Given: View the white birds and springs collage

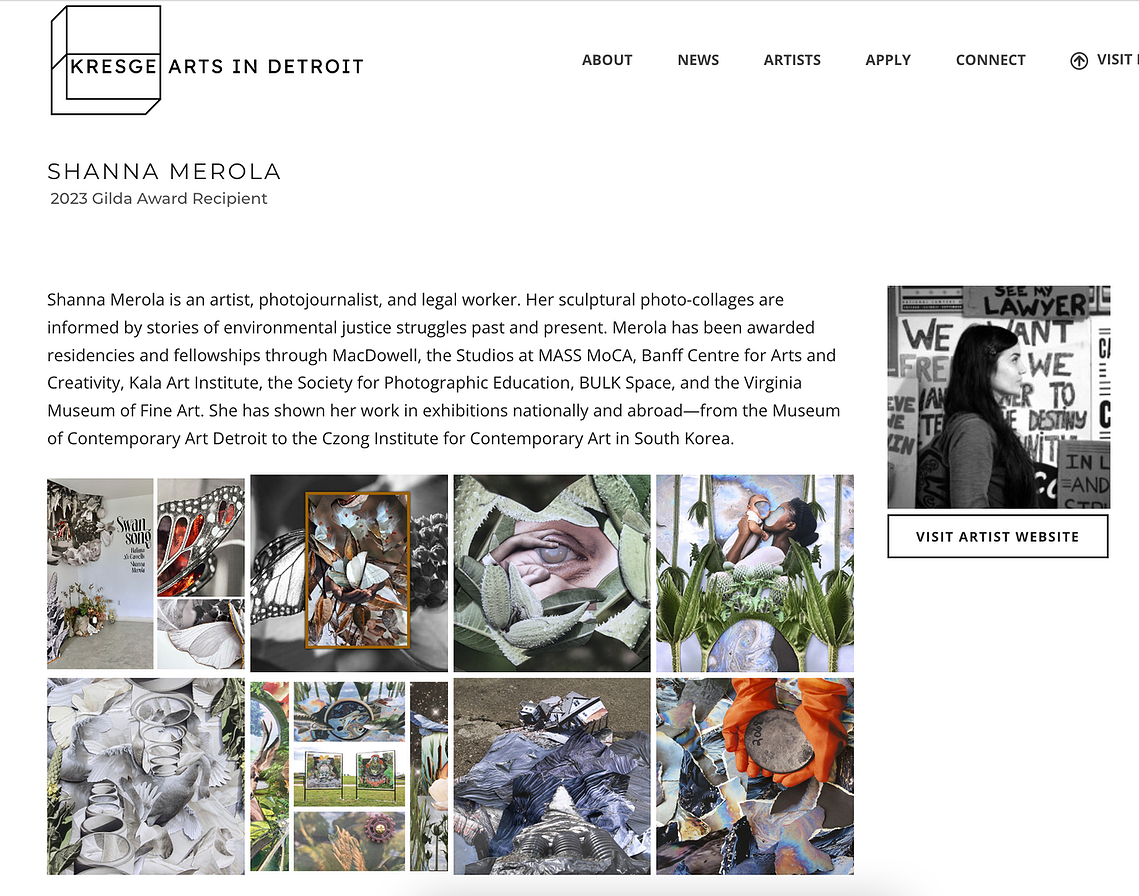Looking at the screenshot, I should tap(146, 776).
